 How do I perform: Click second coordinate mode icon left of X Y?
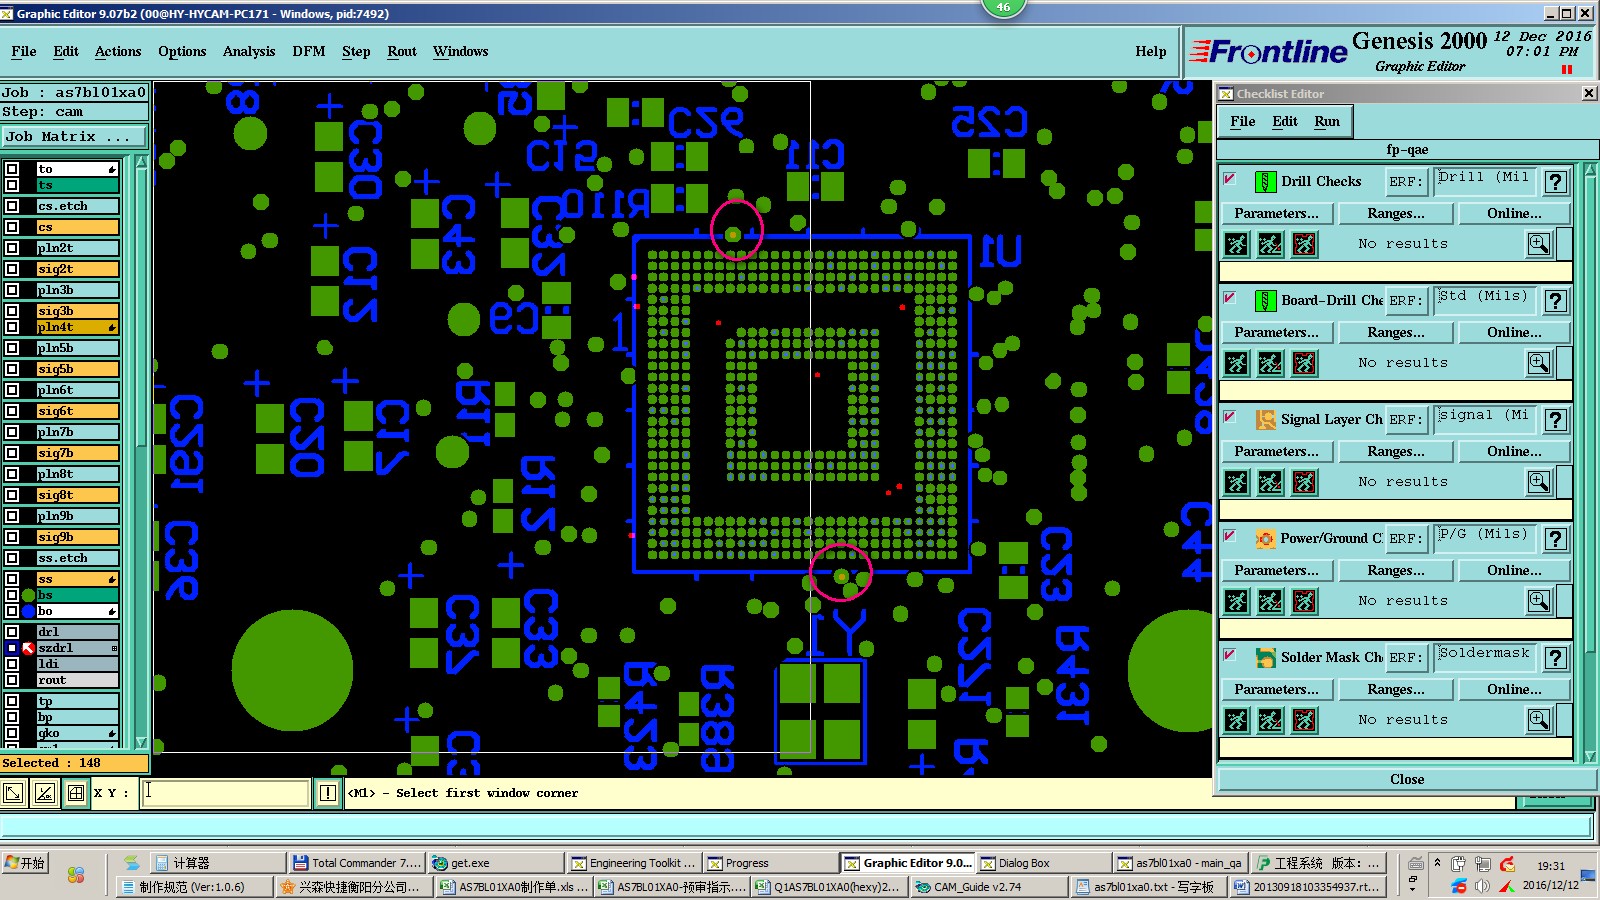click(44, 793)
